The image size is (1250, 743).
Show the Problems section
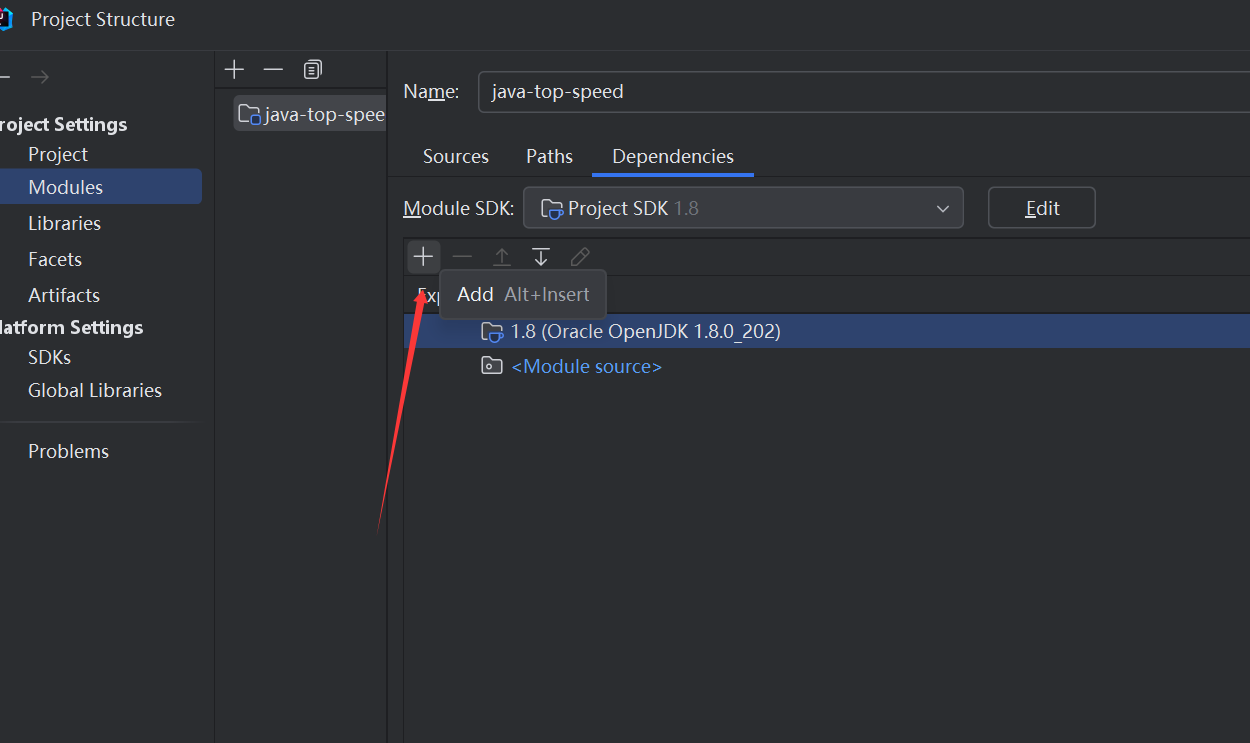point(68,451)
